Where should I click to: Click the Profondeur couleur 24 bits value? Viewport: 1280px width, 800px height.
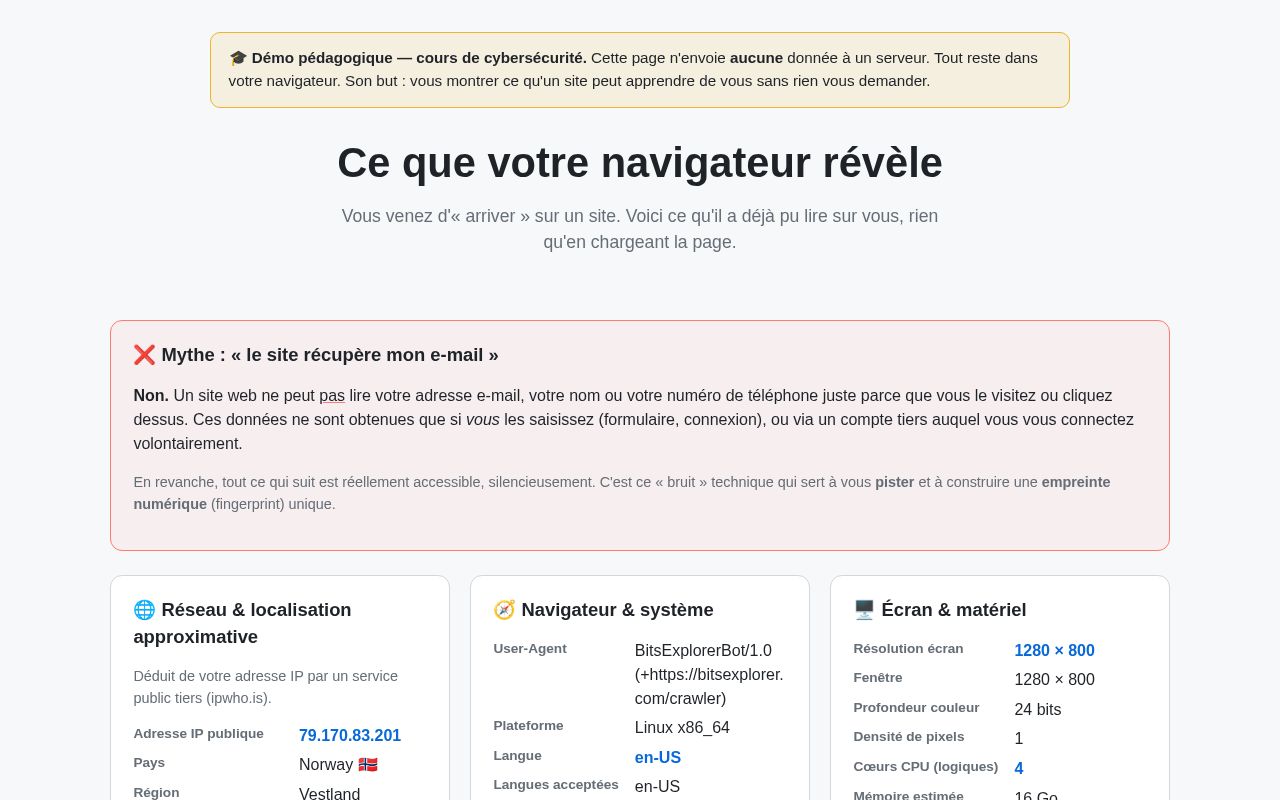(1037, 710)
